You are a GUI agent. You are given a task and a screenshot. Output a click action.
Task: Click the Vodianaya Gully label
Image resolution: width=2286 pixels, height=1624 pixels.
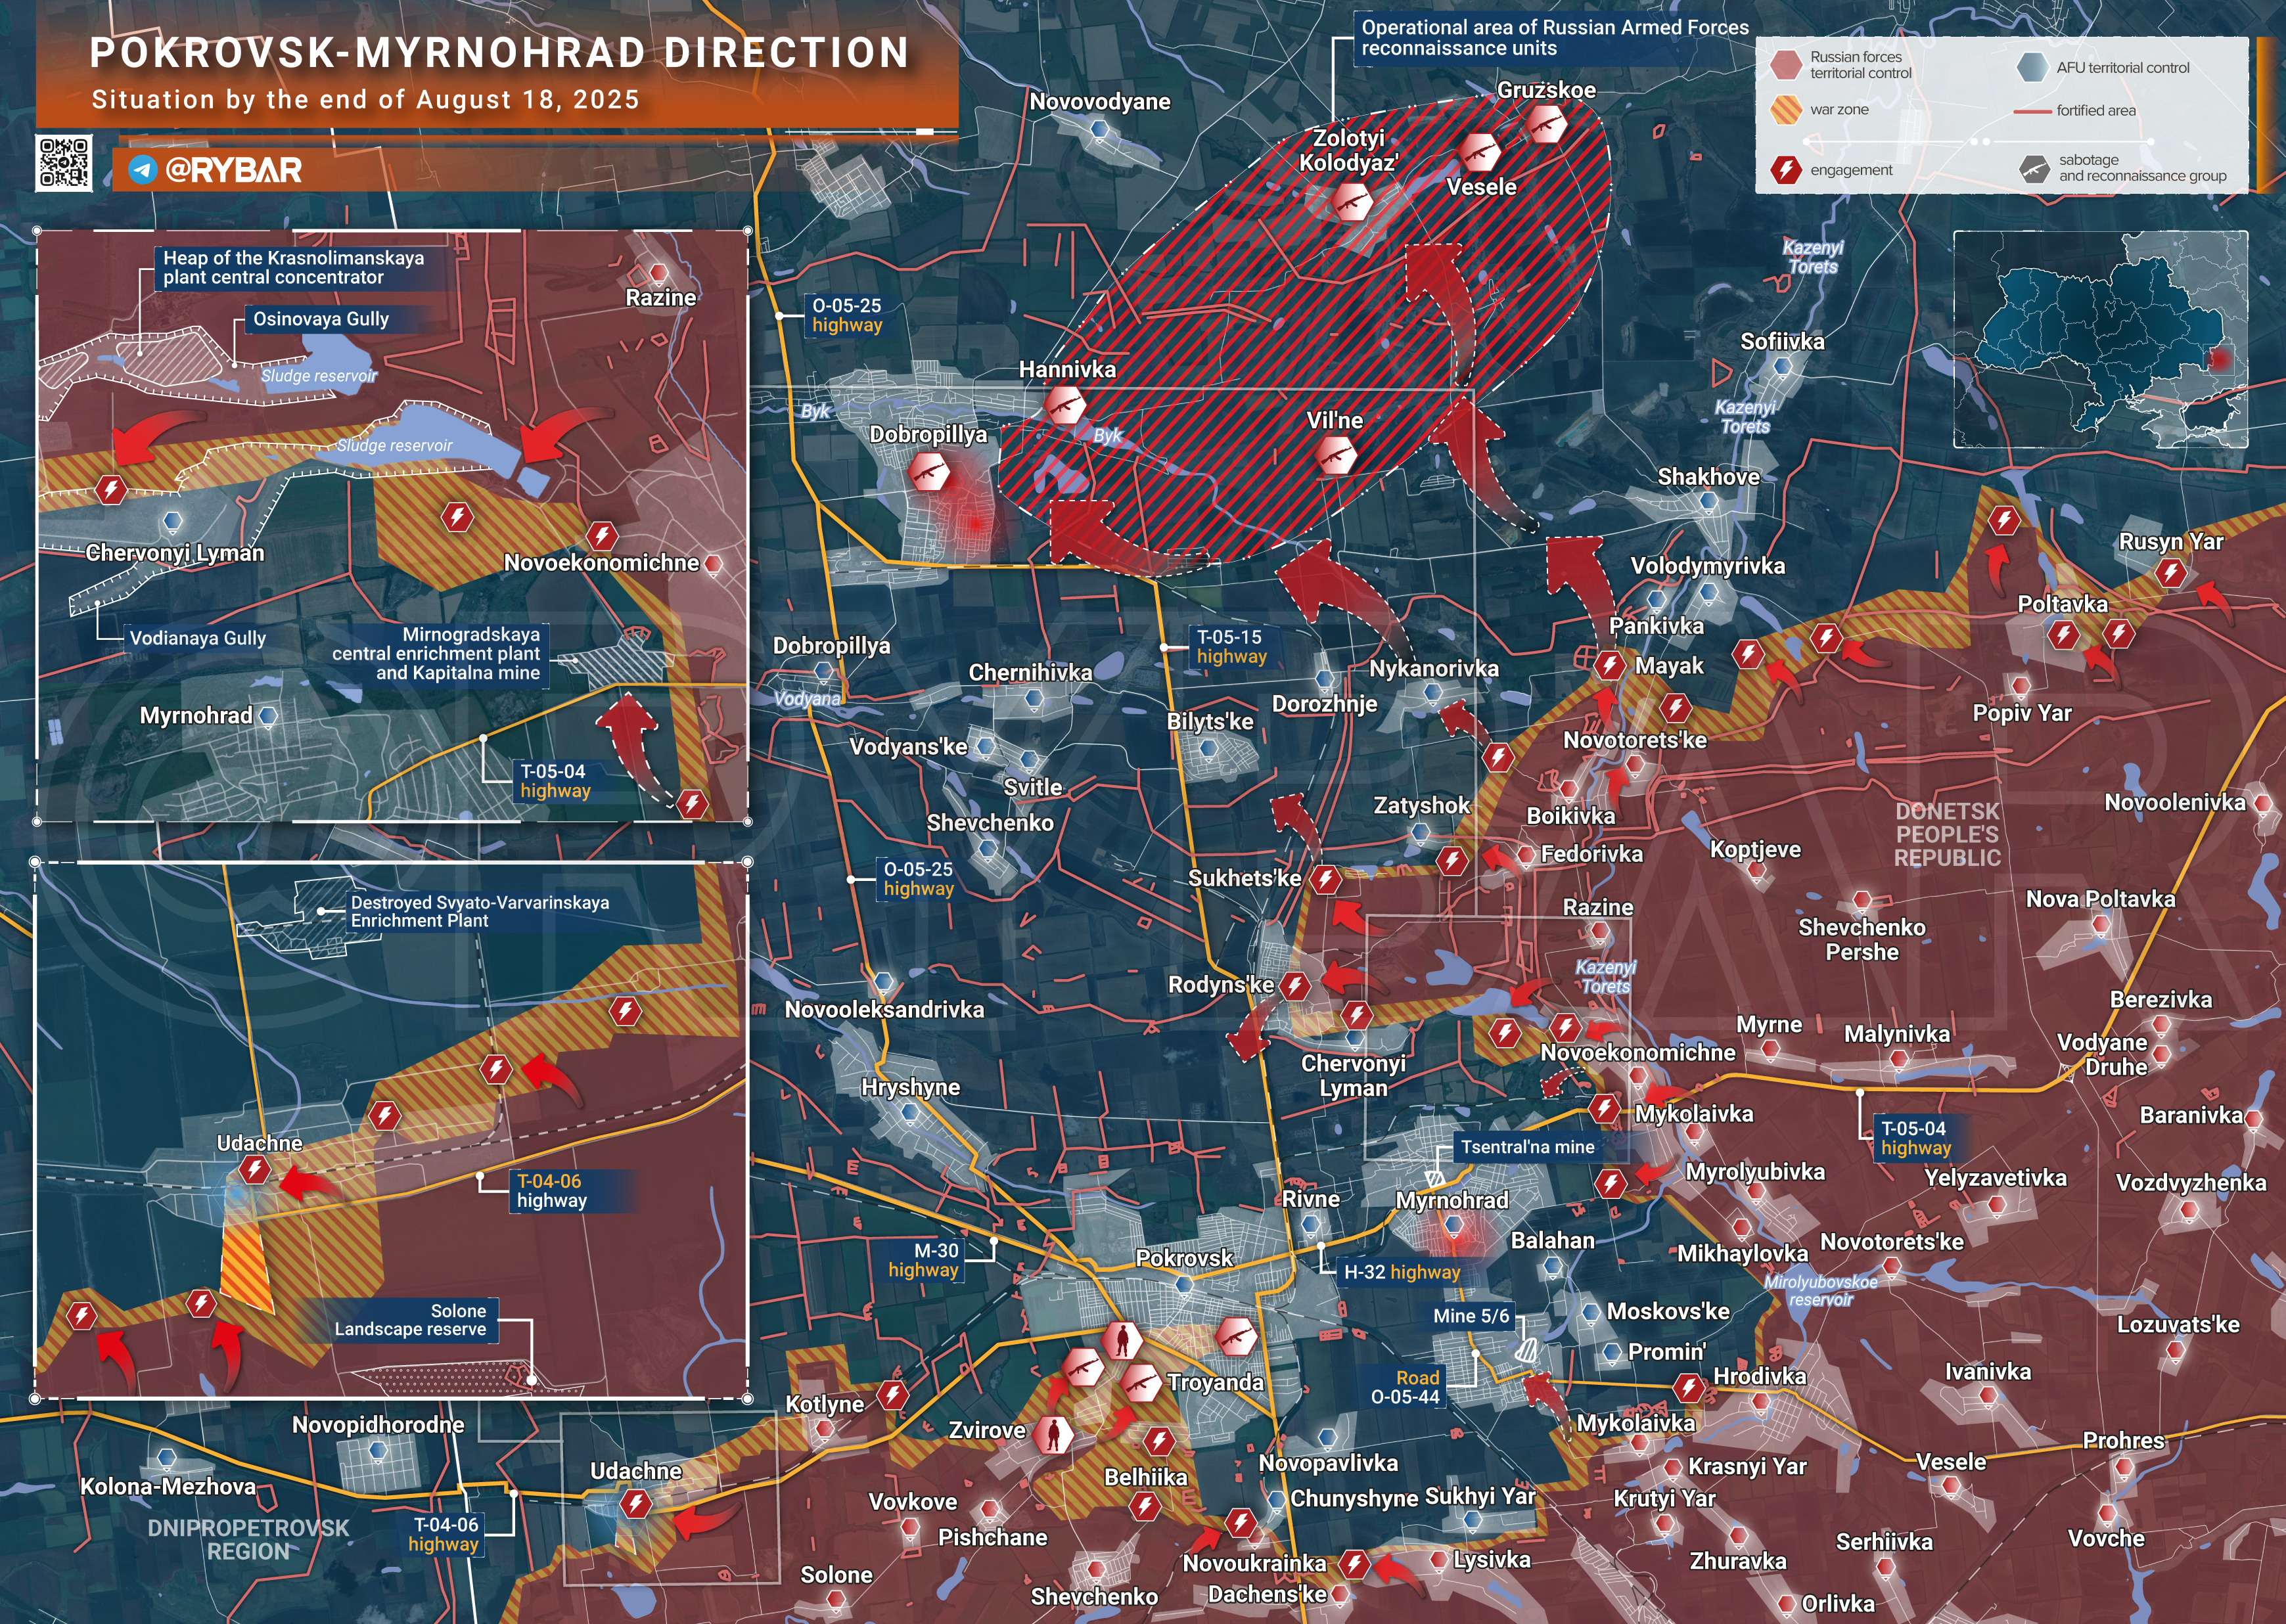pyautogui.click(x=197, y=638)
